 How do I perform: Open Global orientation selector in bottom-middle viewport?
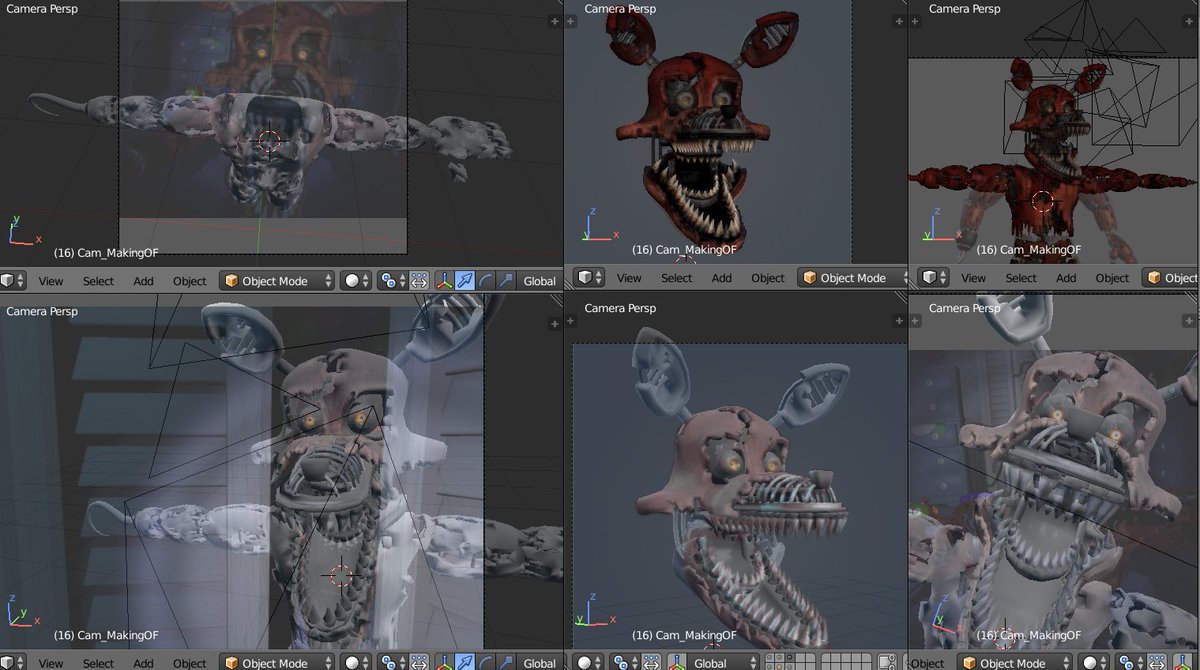tap(724, 663)
